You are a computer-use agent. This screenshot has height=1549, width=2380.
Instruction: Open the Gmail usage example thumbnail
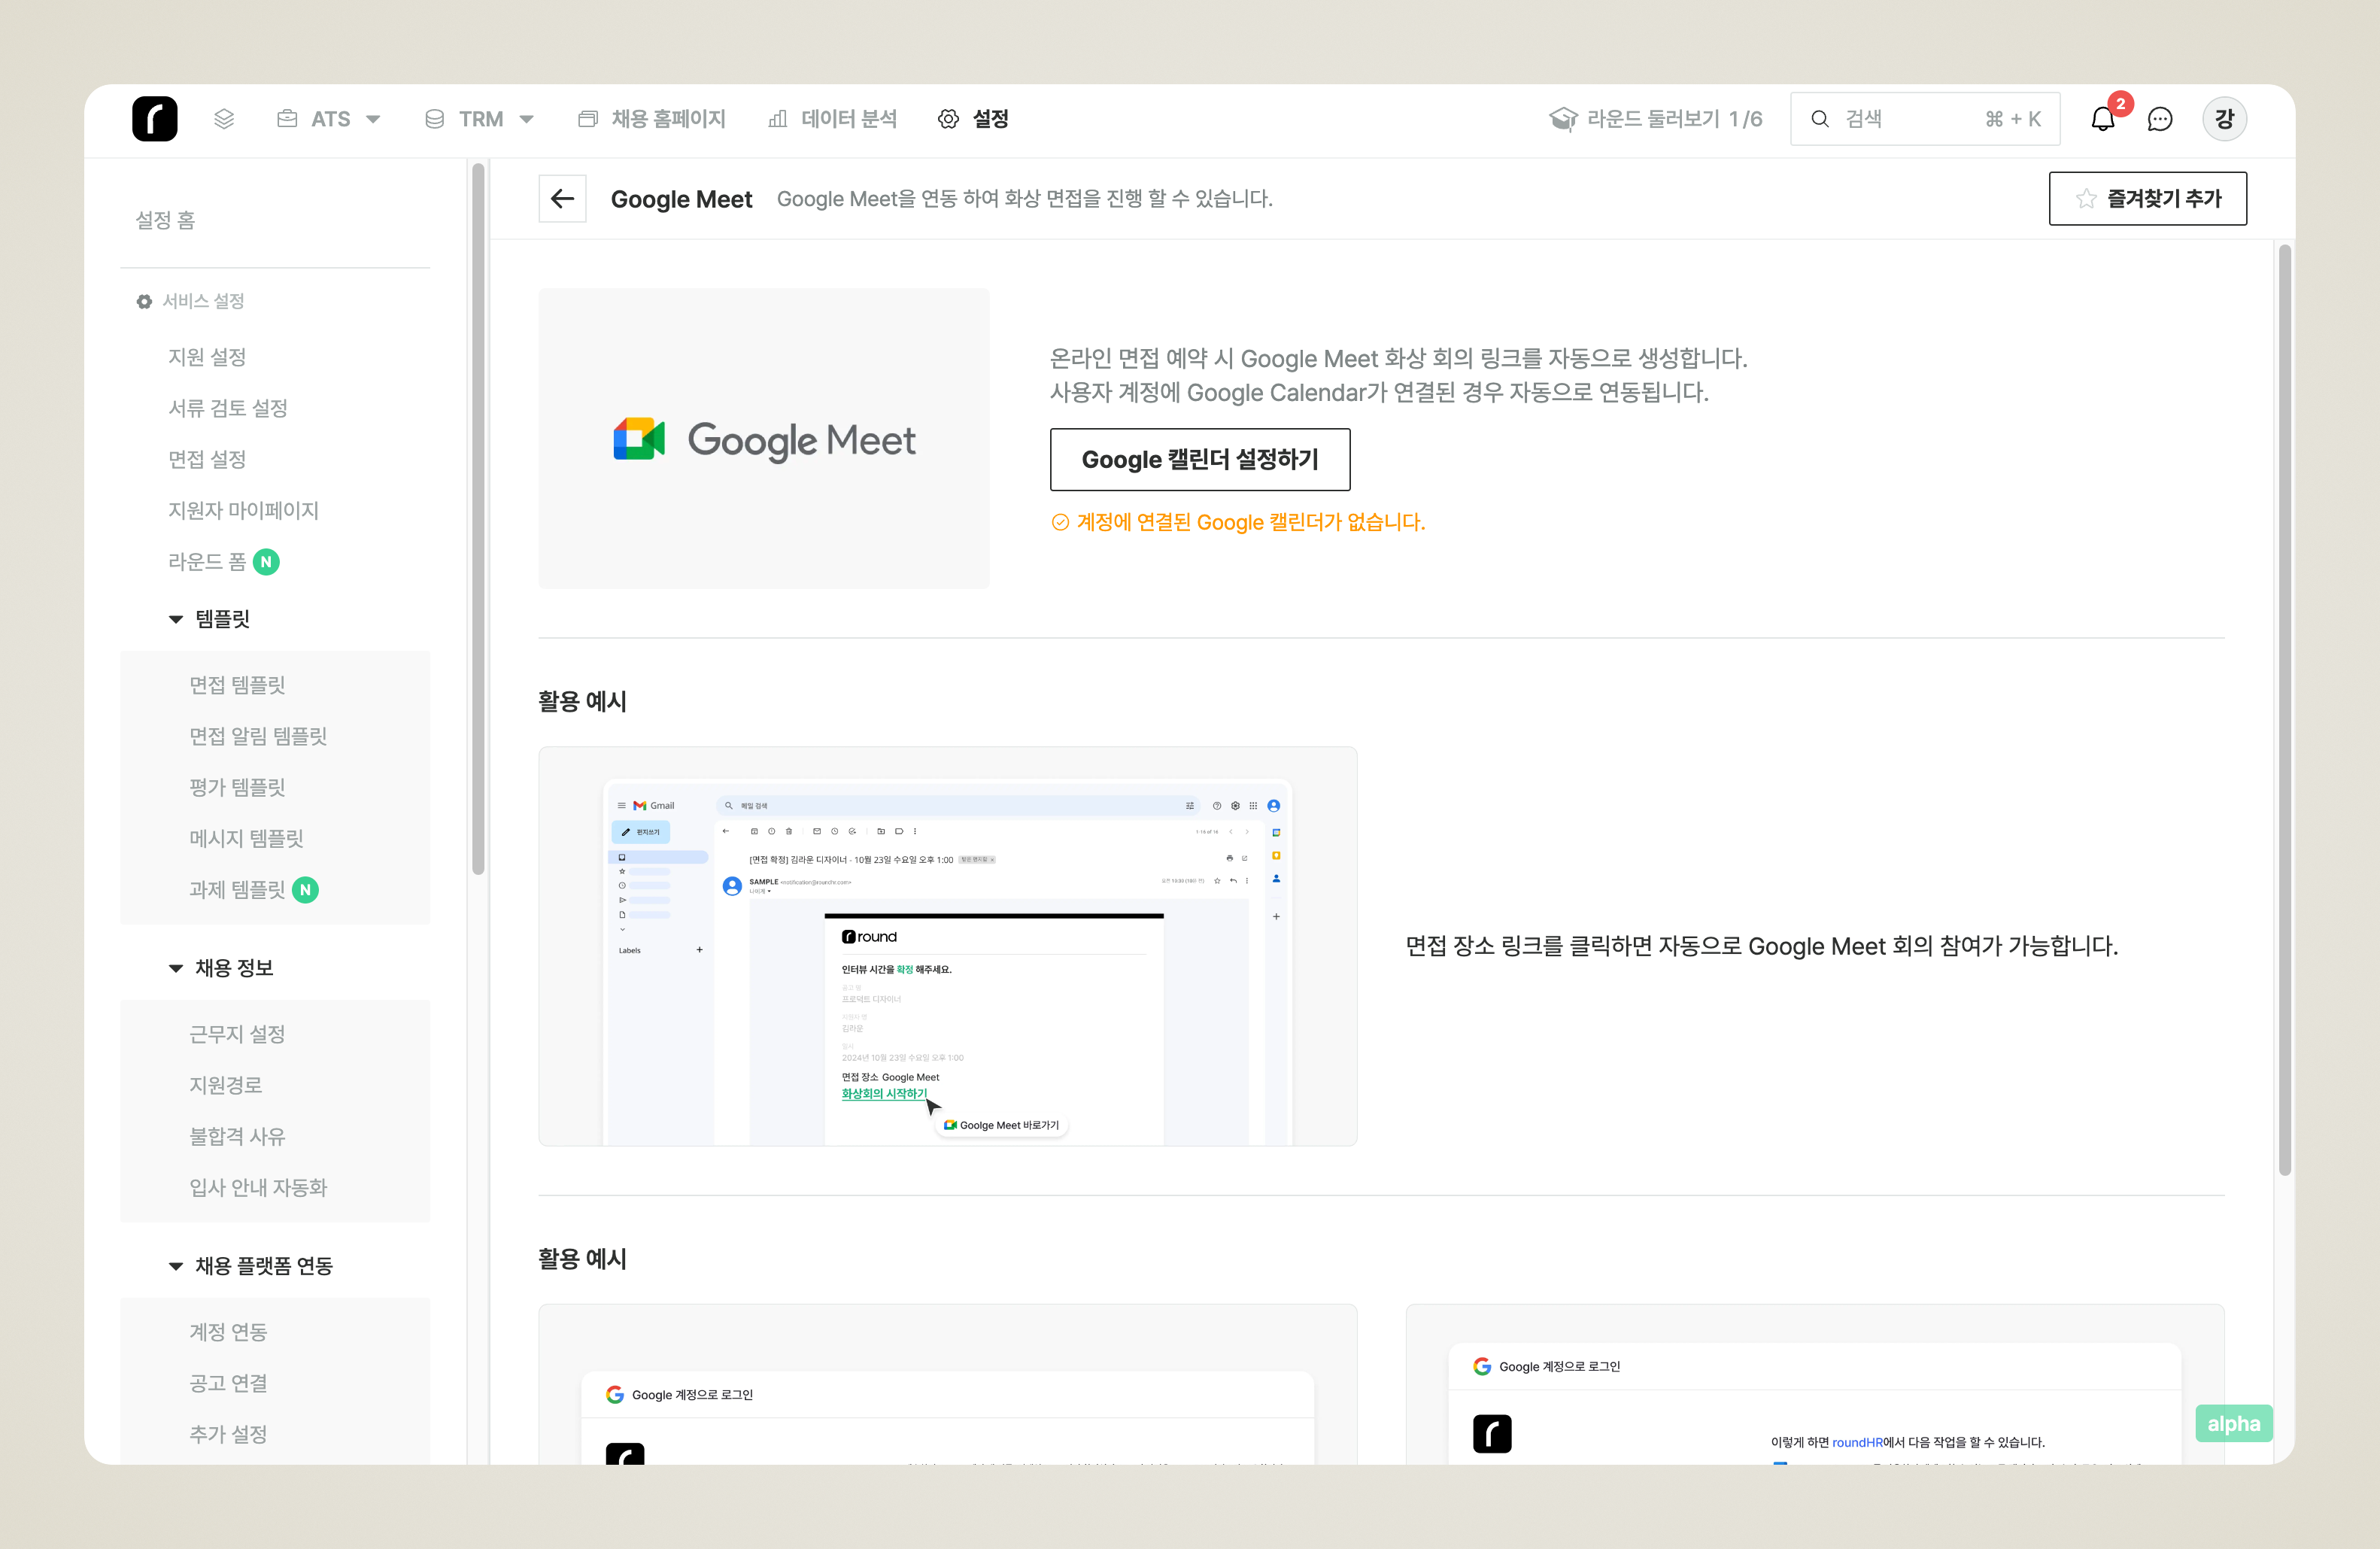[947, 946]
